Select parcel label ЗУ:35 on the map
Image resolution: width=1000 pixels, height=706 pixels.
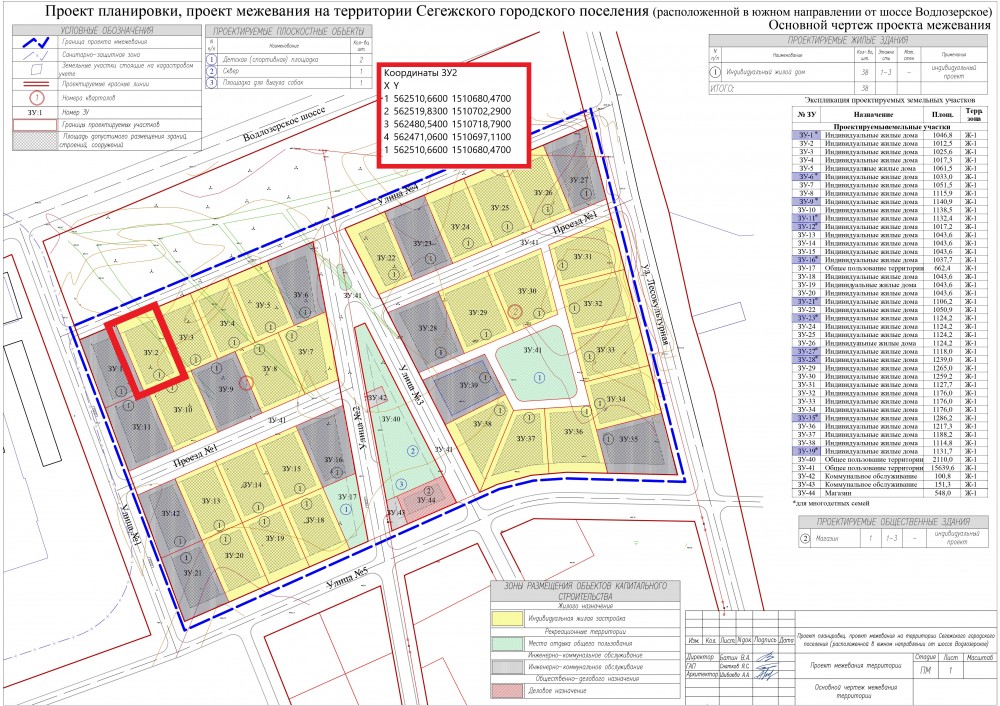[628, 439]
